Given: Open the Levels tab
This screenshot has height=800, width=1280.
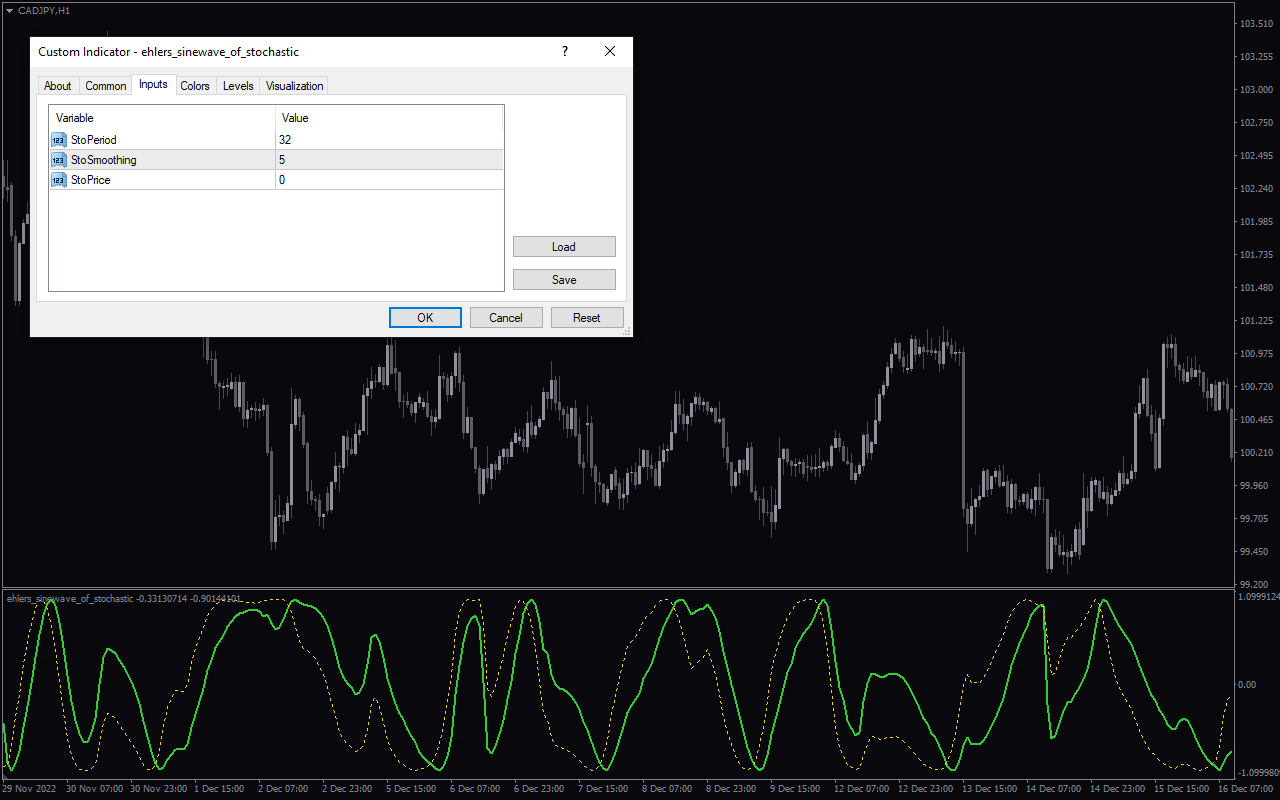Looking at the screenshot, I should point(238,86).
